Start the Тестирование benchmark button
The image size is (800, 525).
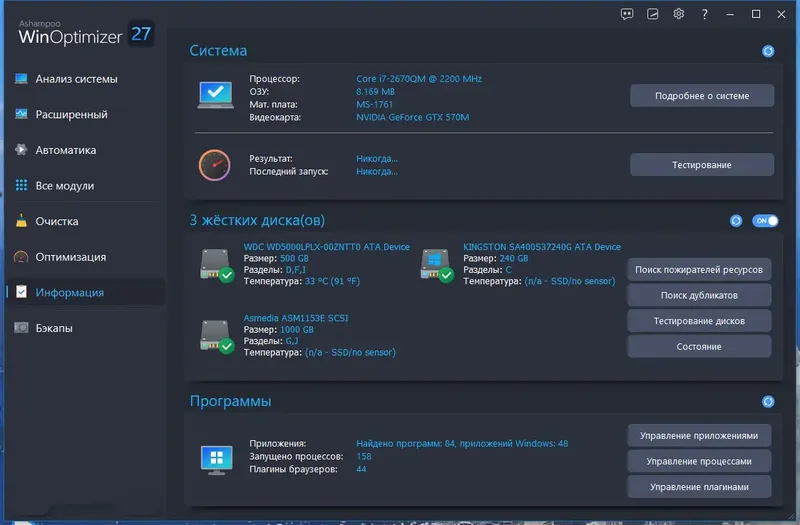[702, 165]
